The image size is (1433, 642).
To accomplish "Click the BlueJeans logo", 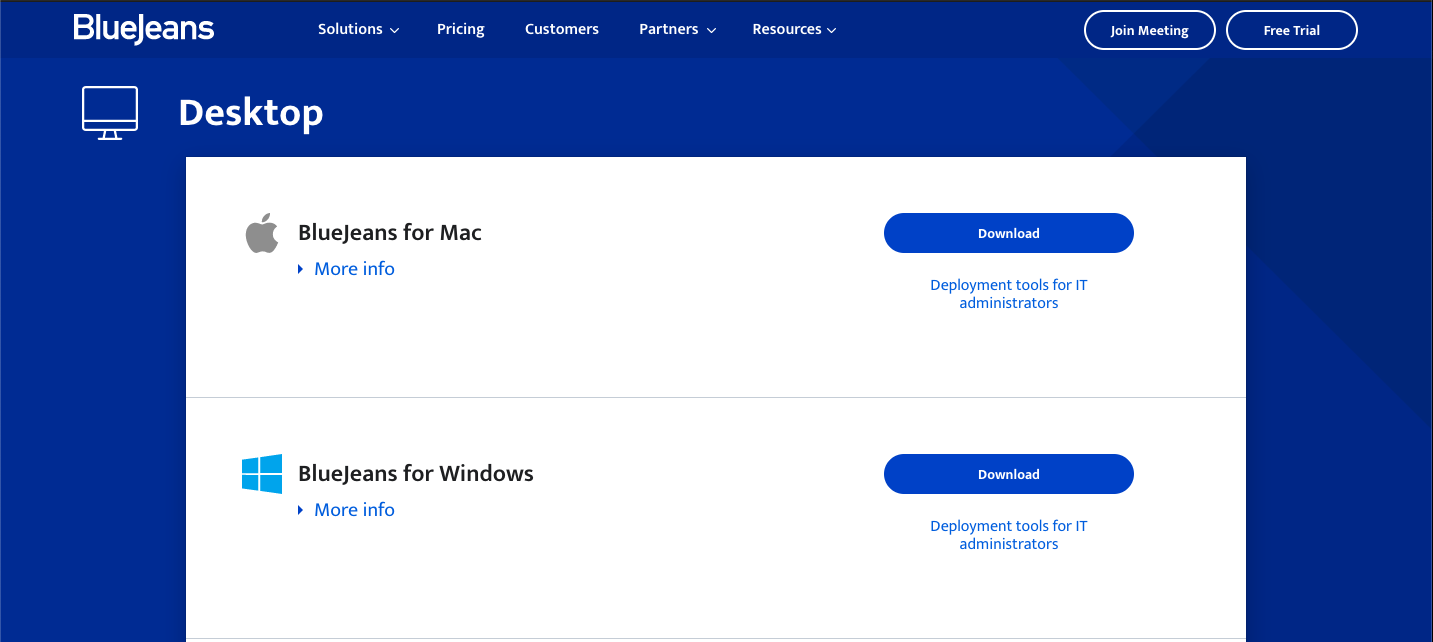I will pyautogui.click(x=142, y=29).
